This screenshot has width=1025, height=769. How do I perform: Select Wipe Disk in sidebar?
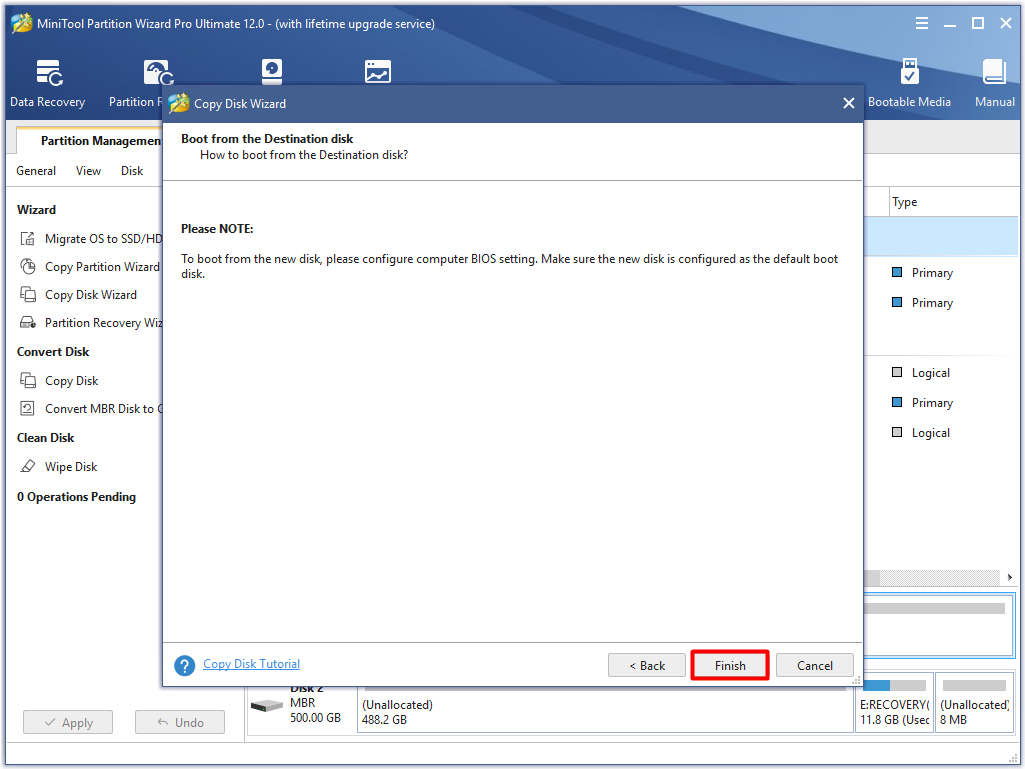pos(71,467)
